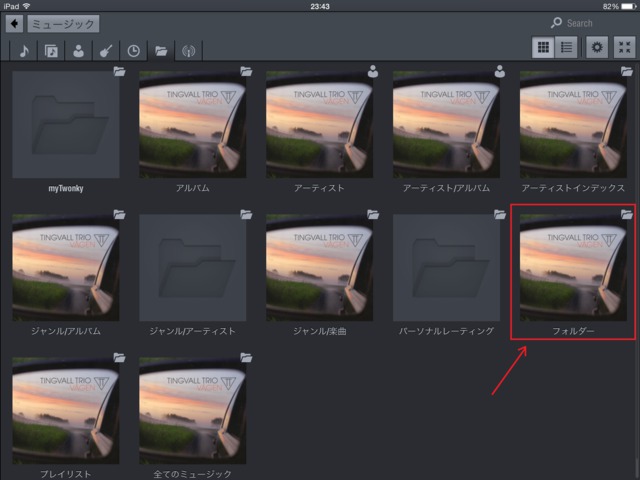Click person badge icon on アーティスト/アルバム
This screenshot has width=640, height=480.
pyautogui.click(x=500, y=71)
